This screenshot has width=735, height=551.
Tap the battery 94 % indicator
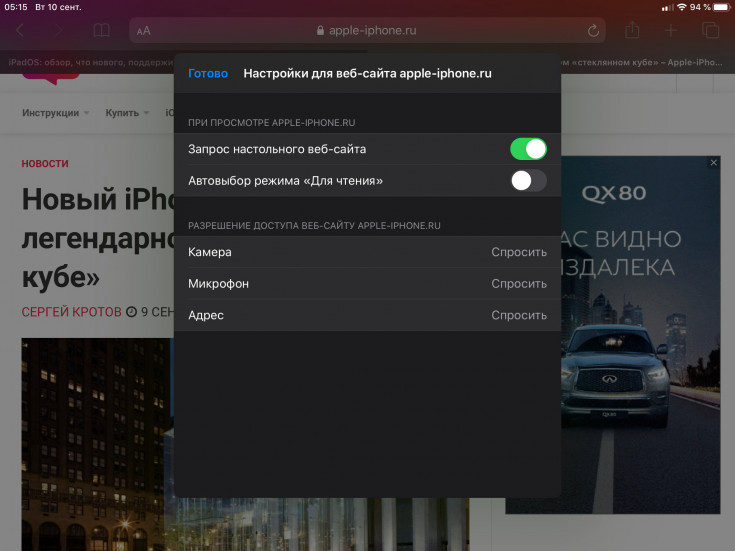coord(710,7)
